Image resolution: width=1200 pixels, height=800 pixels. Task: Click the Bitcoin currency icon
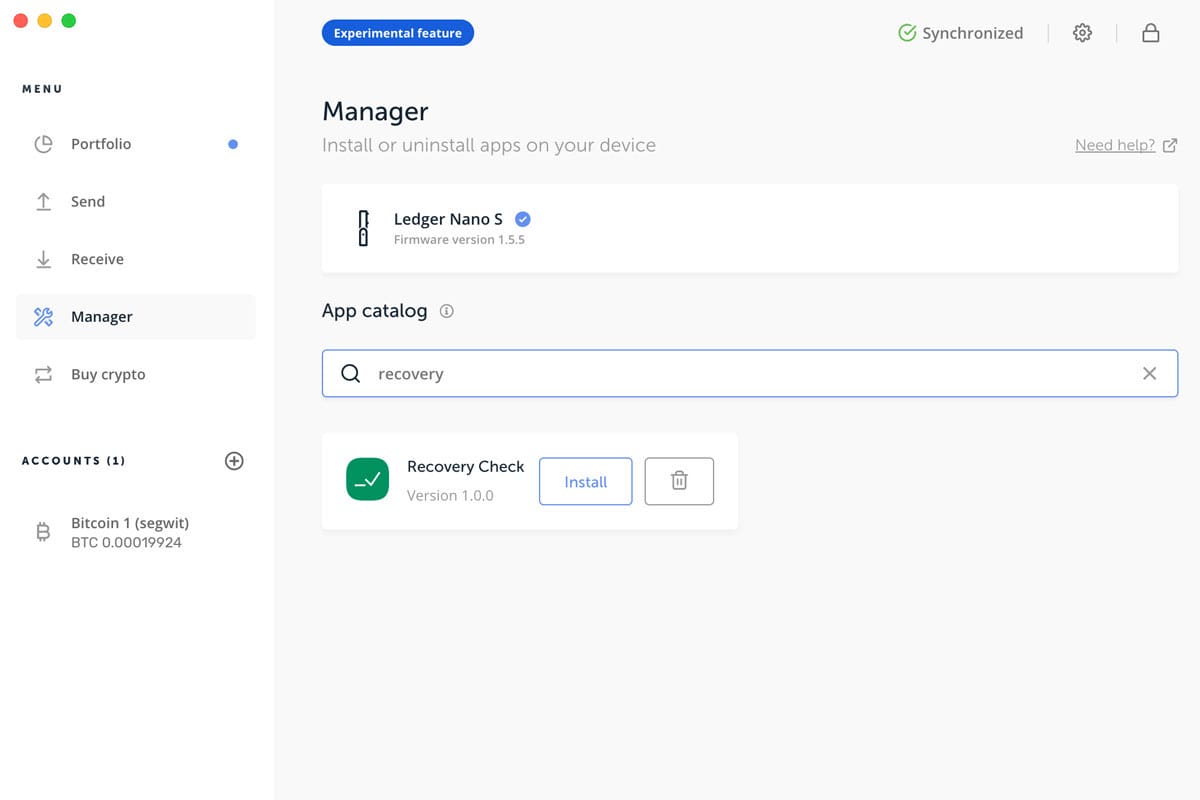[43, 532]
